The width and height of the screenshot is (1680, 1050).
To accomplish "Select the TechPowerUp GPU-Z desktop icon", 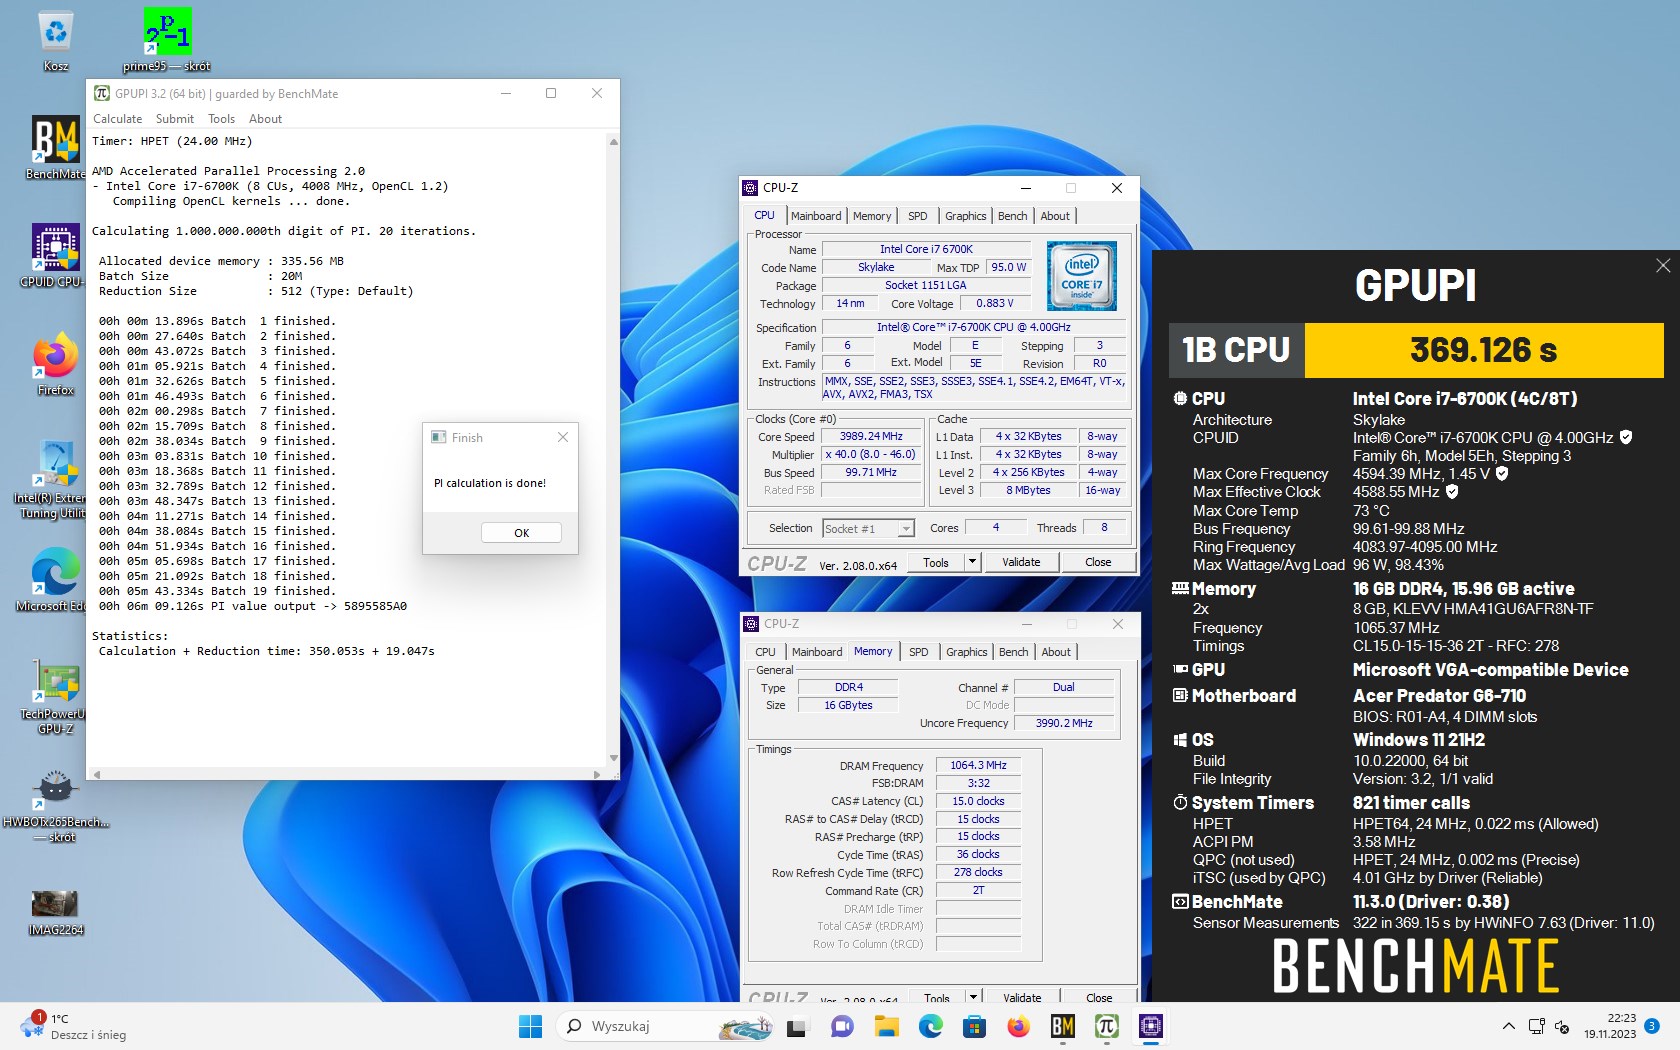I will 56,696.
